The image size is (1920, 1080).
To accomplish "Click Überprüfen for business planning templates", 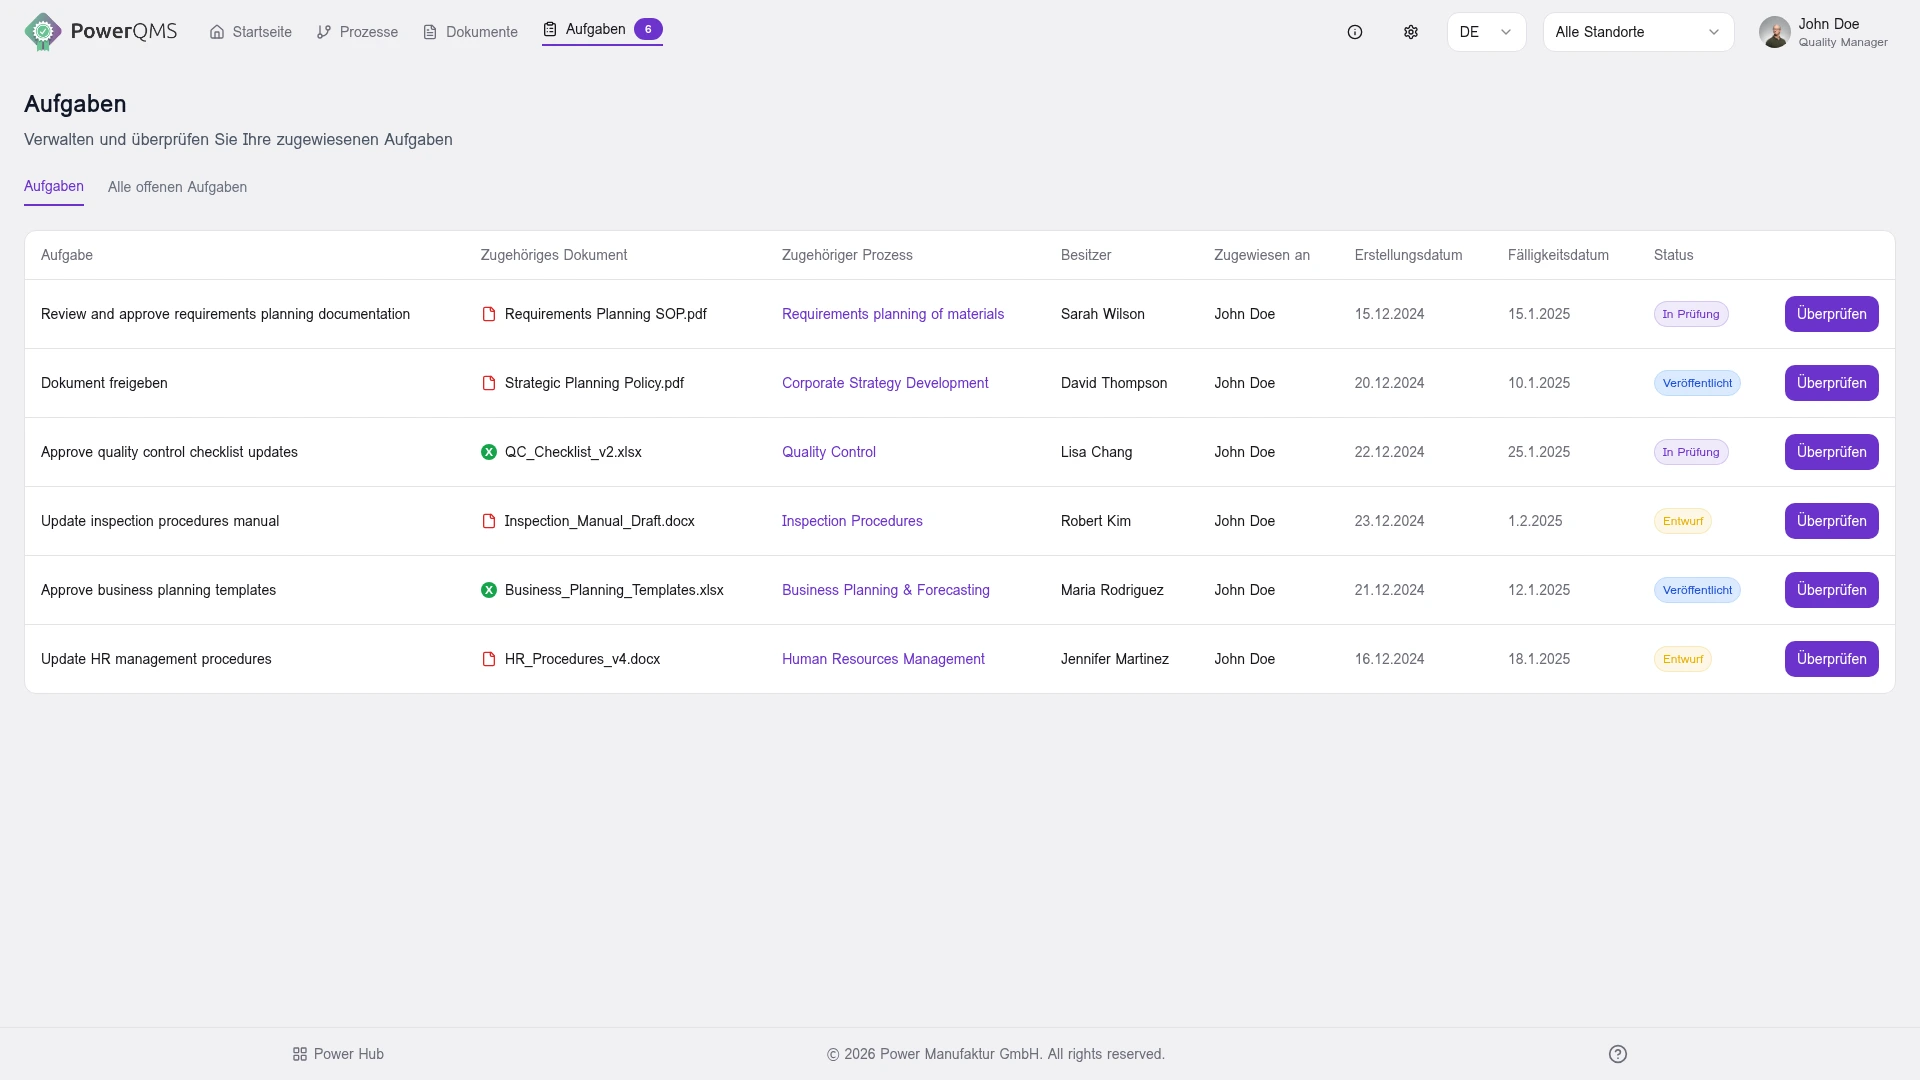I will 1831,590.
